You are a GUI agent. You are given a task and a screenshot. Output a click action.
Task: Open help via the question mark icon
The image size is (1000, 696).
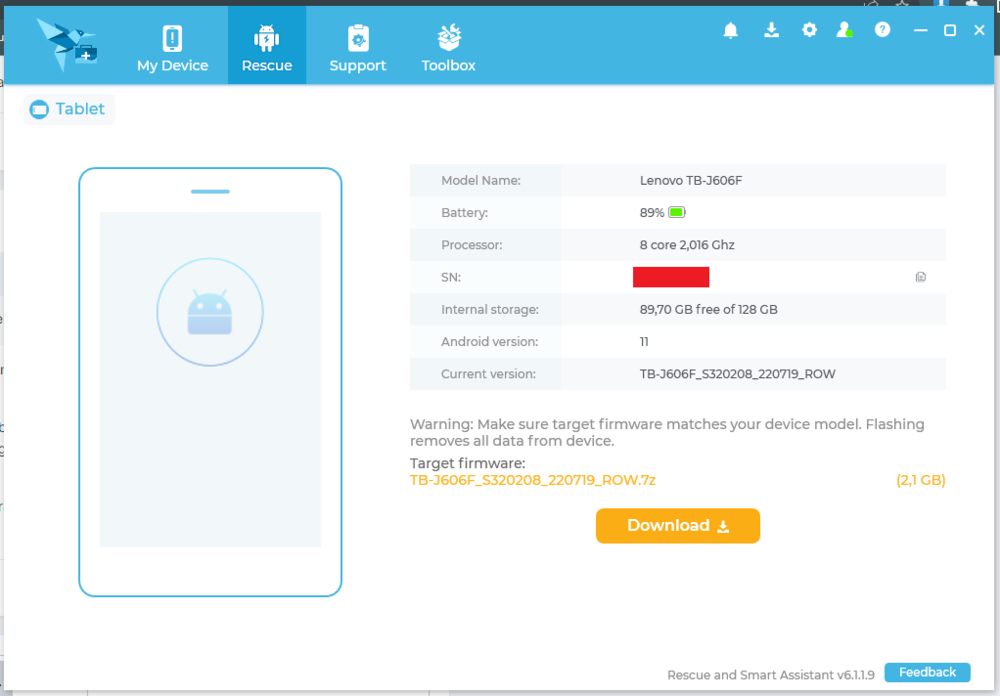click(x=882, y=30)
